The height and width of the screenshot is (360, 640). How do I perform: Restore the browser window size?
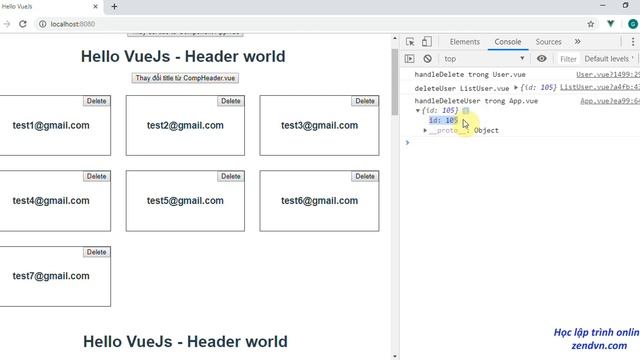coord(625,5)
